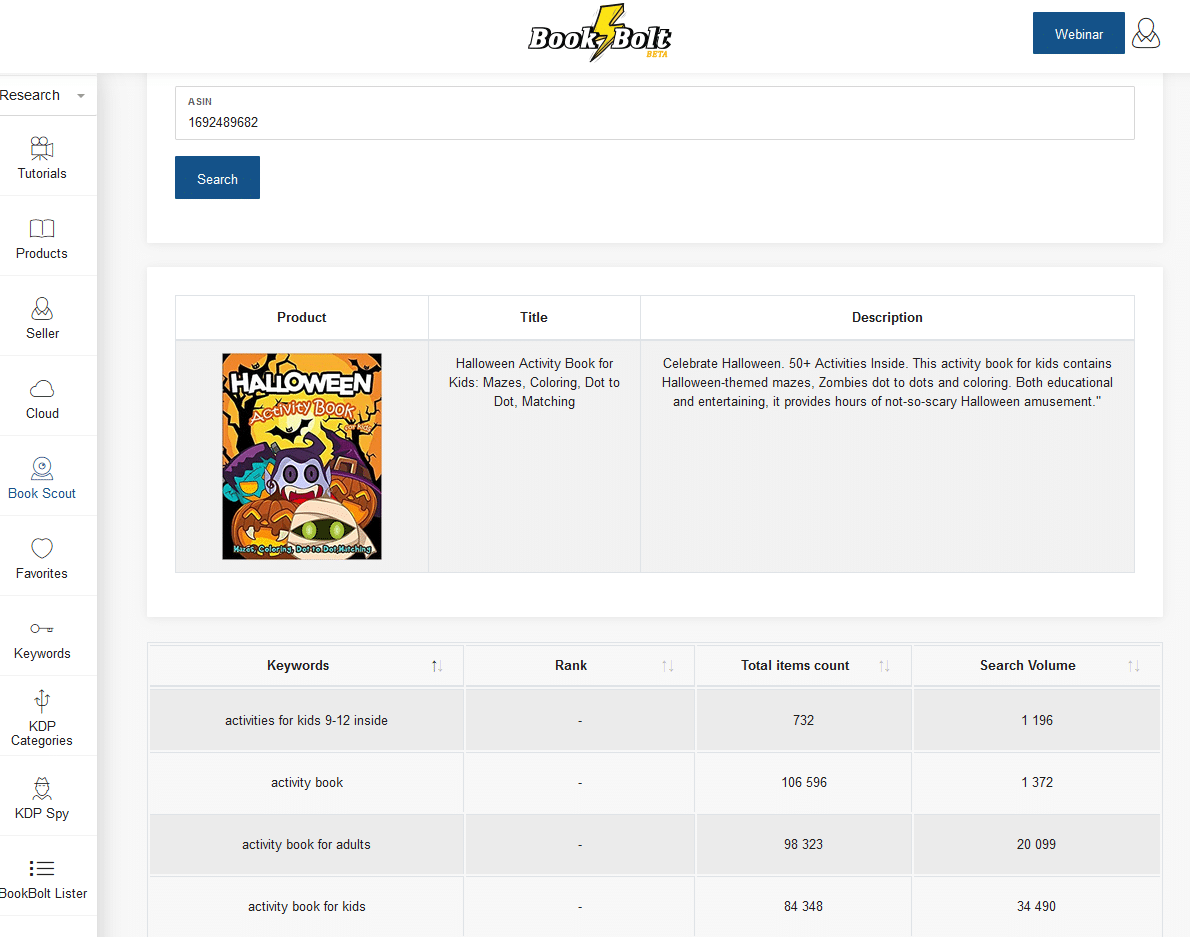Click keyword 'activities for kids 9-12 inside'
The image size is (1190, 937).
pos(306,721)
